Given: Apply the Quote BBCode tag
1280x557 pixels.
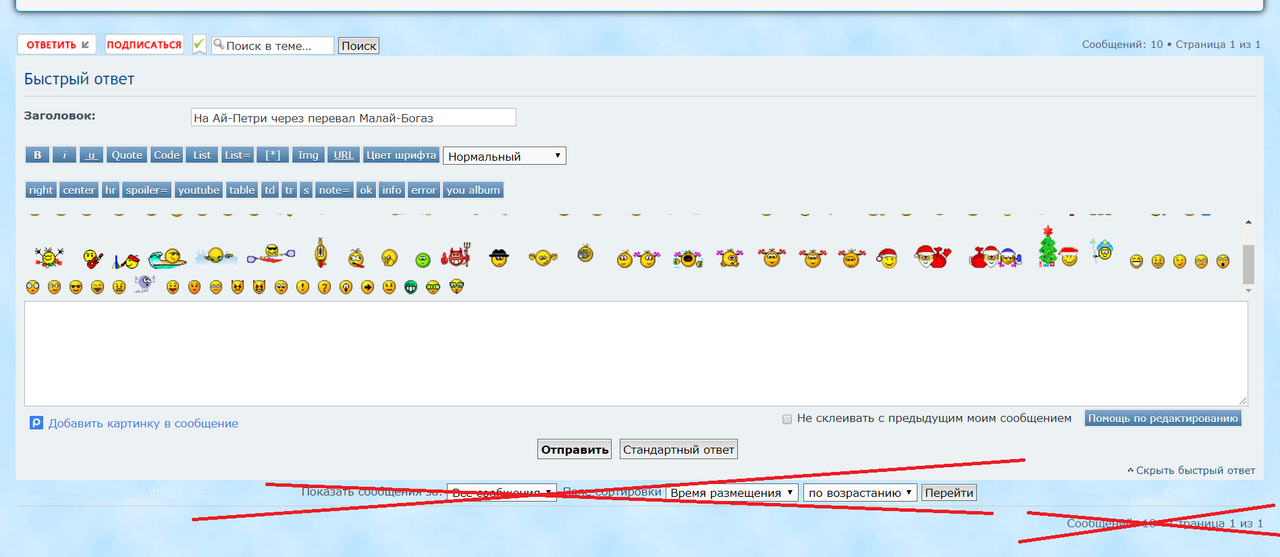Looking at the screenshot, I should click(x=127, y=155).
